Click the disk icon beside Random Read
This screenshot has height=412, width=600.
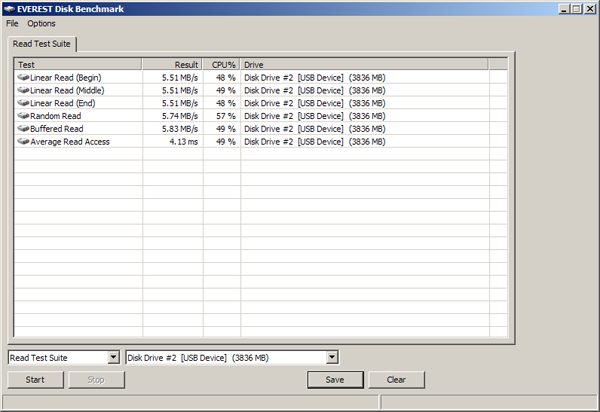click(x=23, y=116)
